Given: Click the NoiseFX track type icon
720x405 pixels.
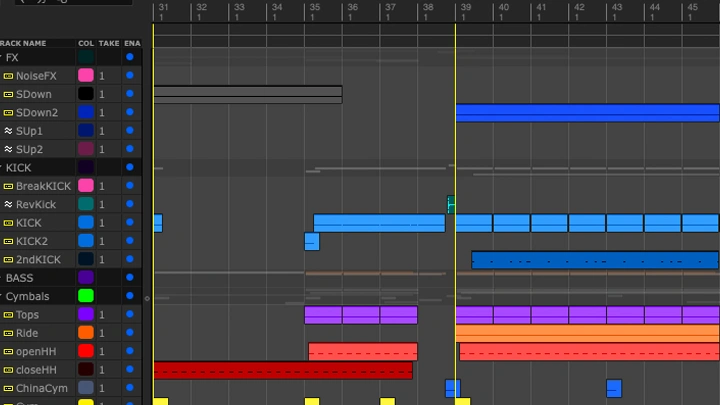Looking at the screenshot, I should 8,76.
